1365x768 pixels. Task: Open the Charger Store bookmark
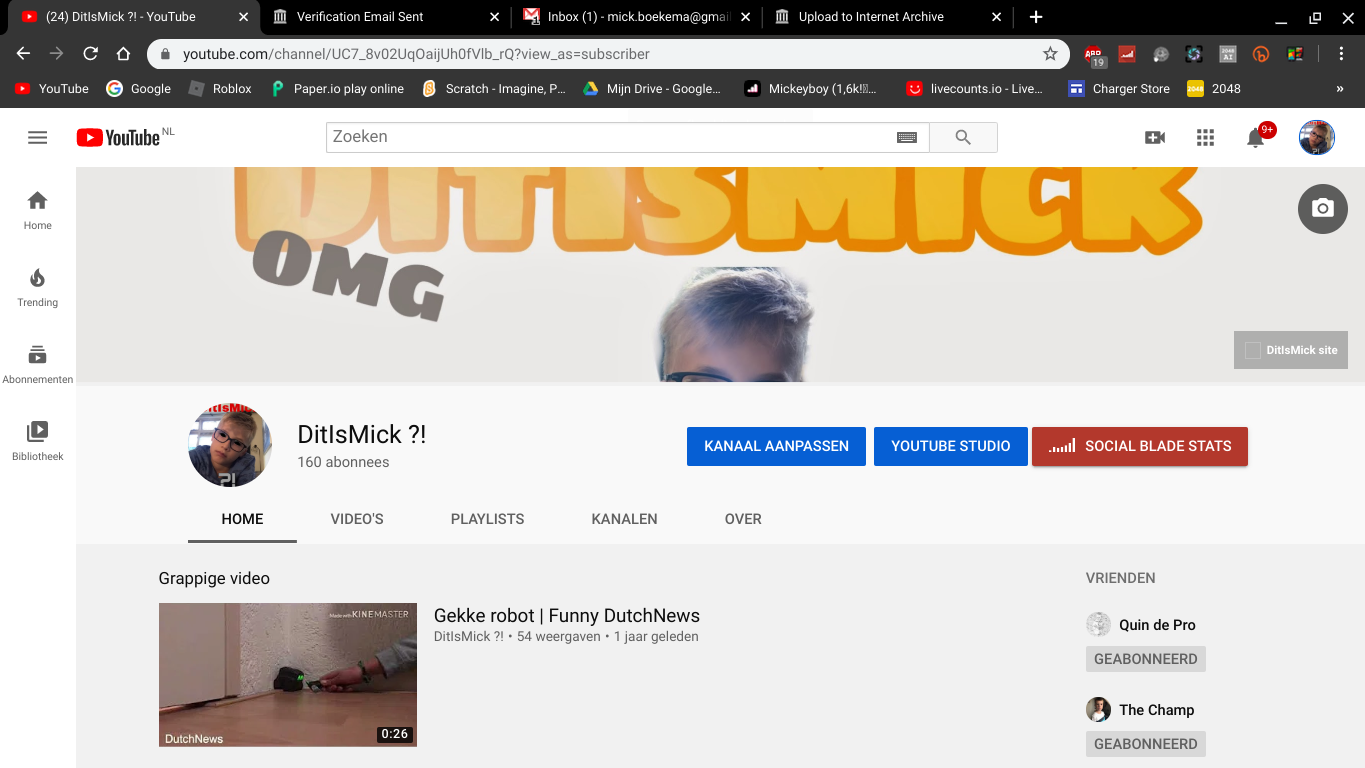1119,89
